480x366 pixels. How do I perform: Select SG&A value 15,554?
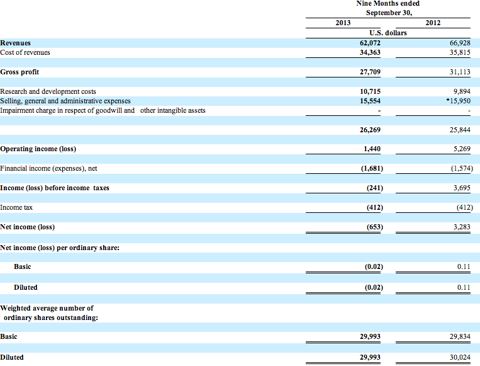[370, 101]
